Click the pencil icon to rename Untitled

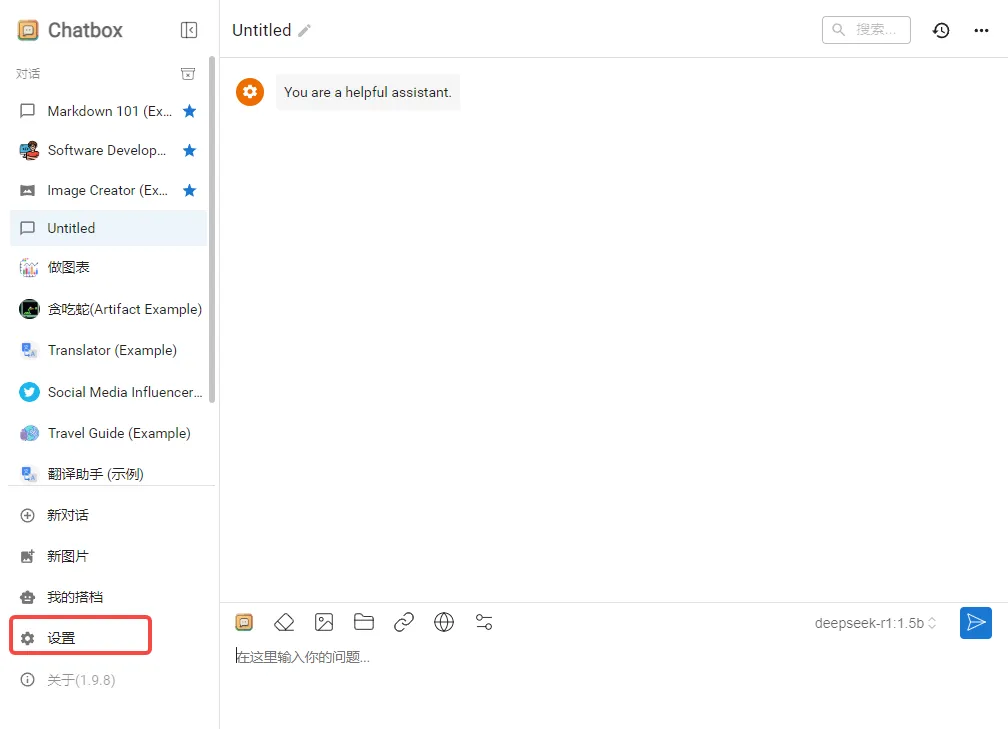pos(305,31)
